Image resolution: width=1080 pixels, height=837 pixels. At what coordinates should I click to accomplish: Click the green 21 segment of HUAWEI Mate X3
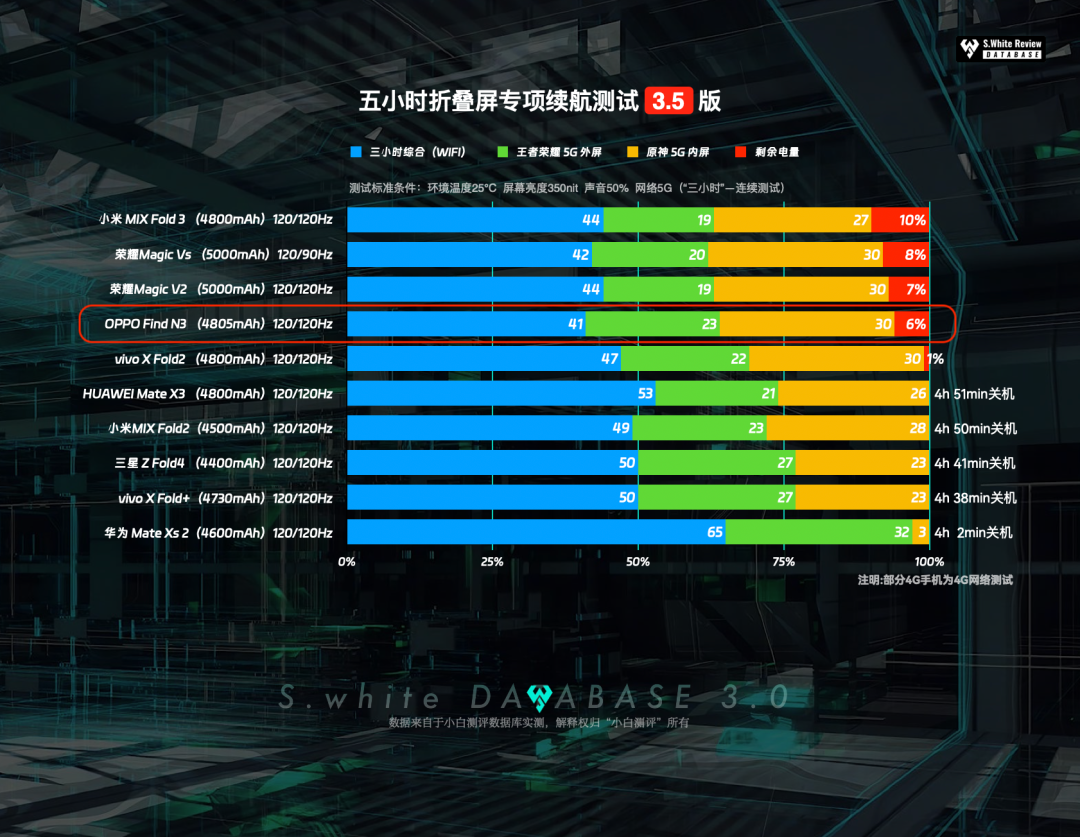point(717,393)
